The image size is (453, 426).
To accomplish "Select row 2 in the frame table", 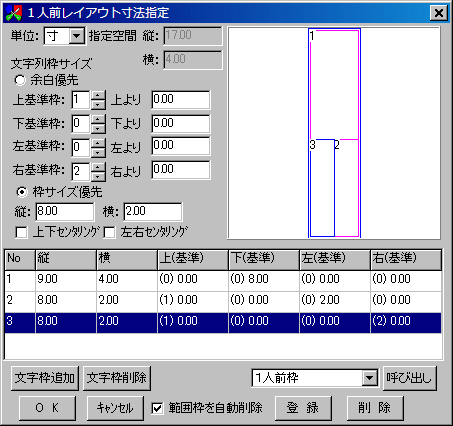I will coord(223,300).
